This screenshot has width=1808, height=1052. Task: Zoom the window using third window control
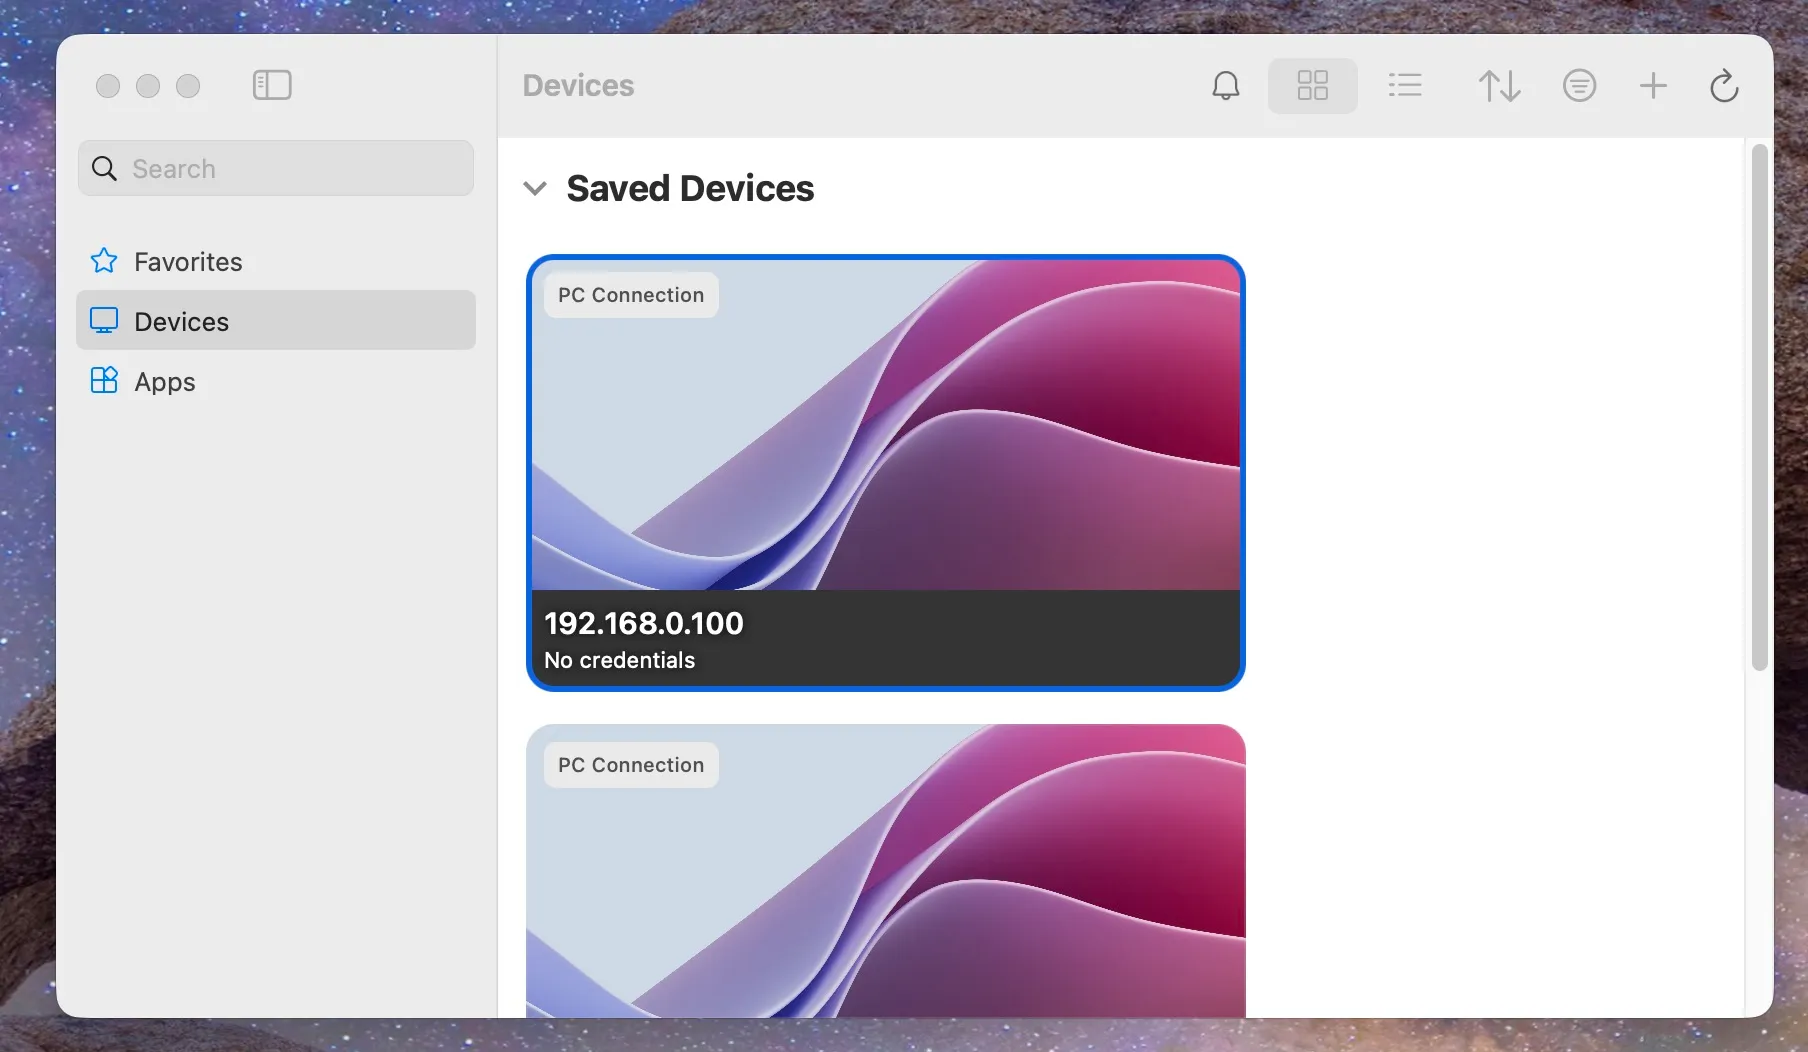(x=188, y=86)
